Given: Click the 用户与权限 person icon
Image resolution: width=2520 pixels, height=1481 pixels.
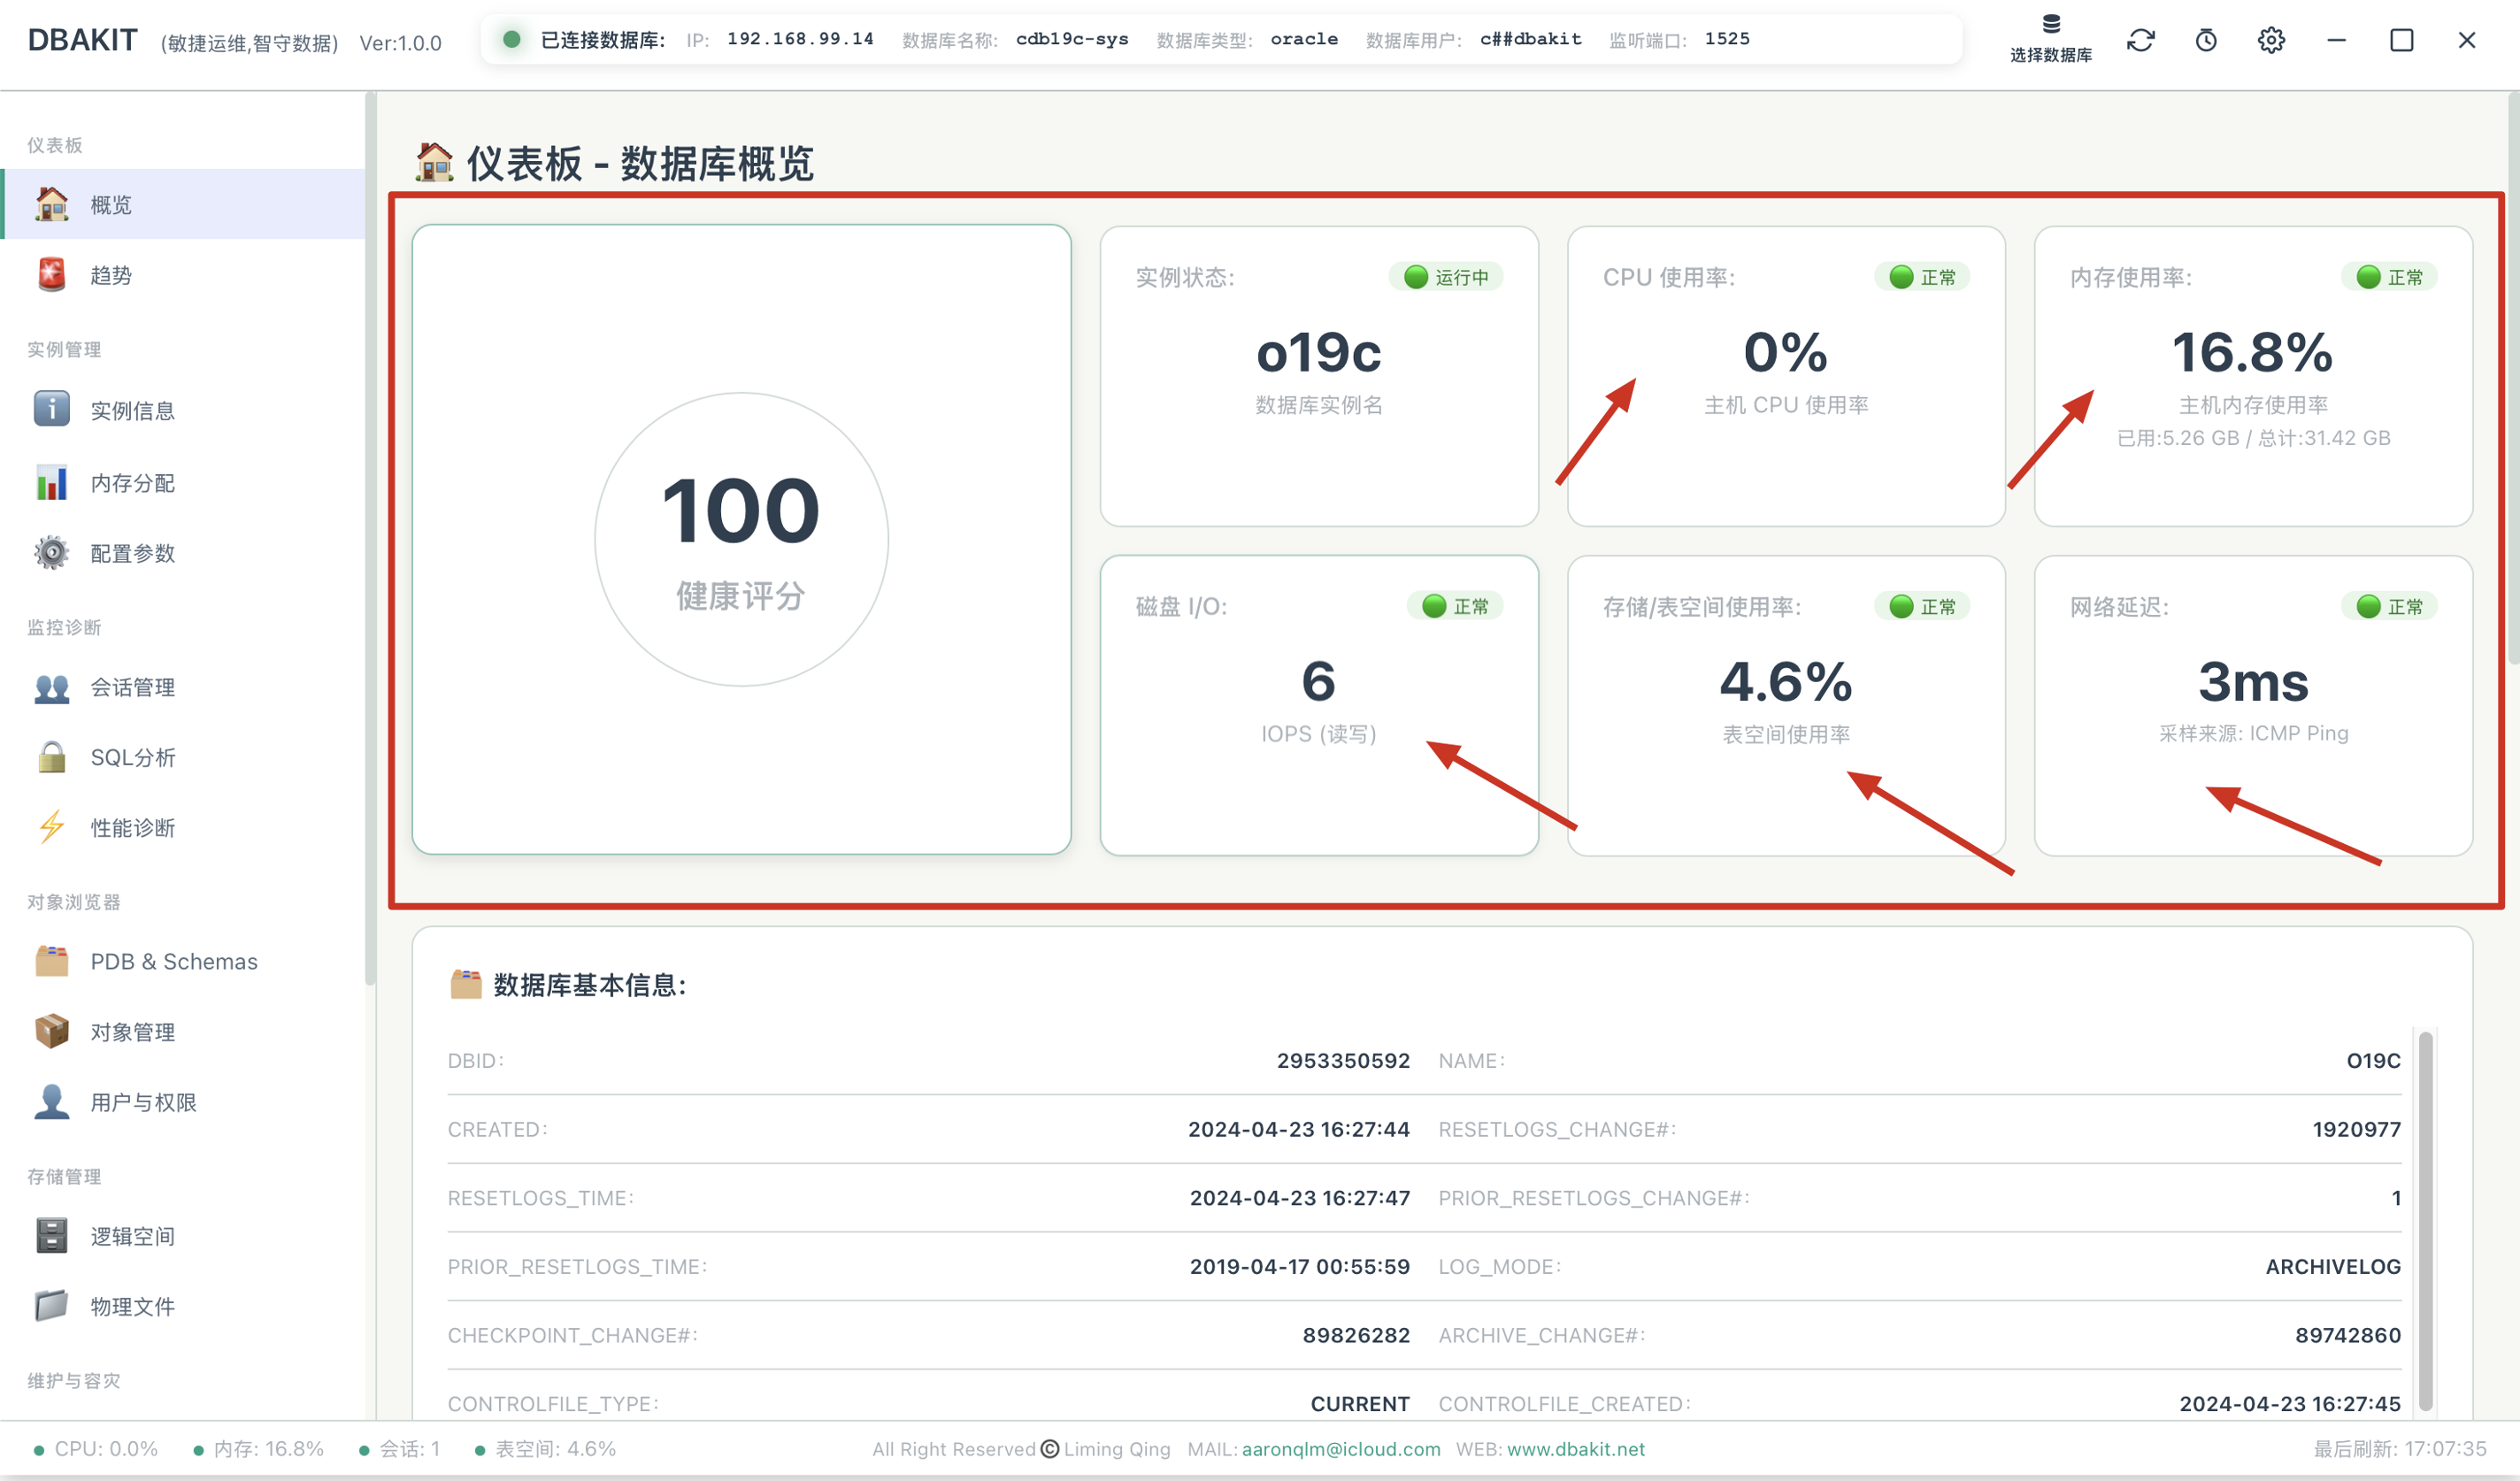Looking at the screenshot, I should point(52,1101).
